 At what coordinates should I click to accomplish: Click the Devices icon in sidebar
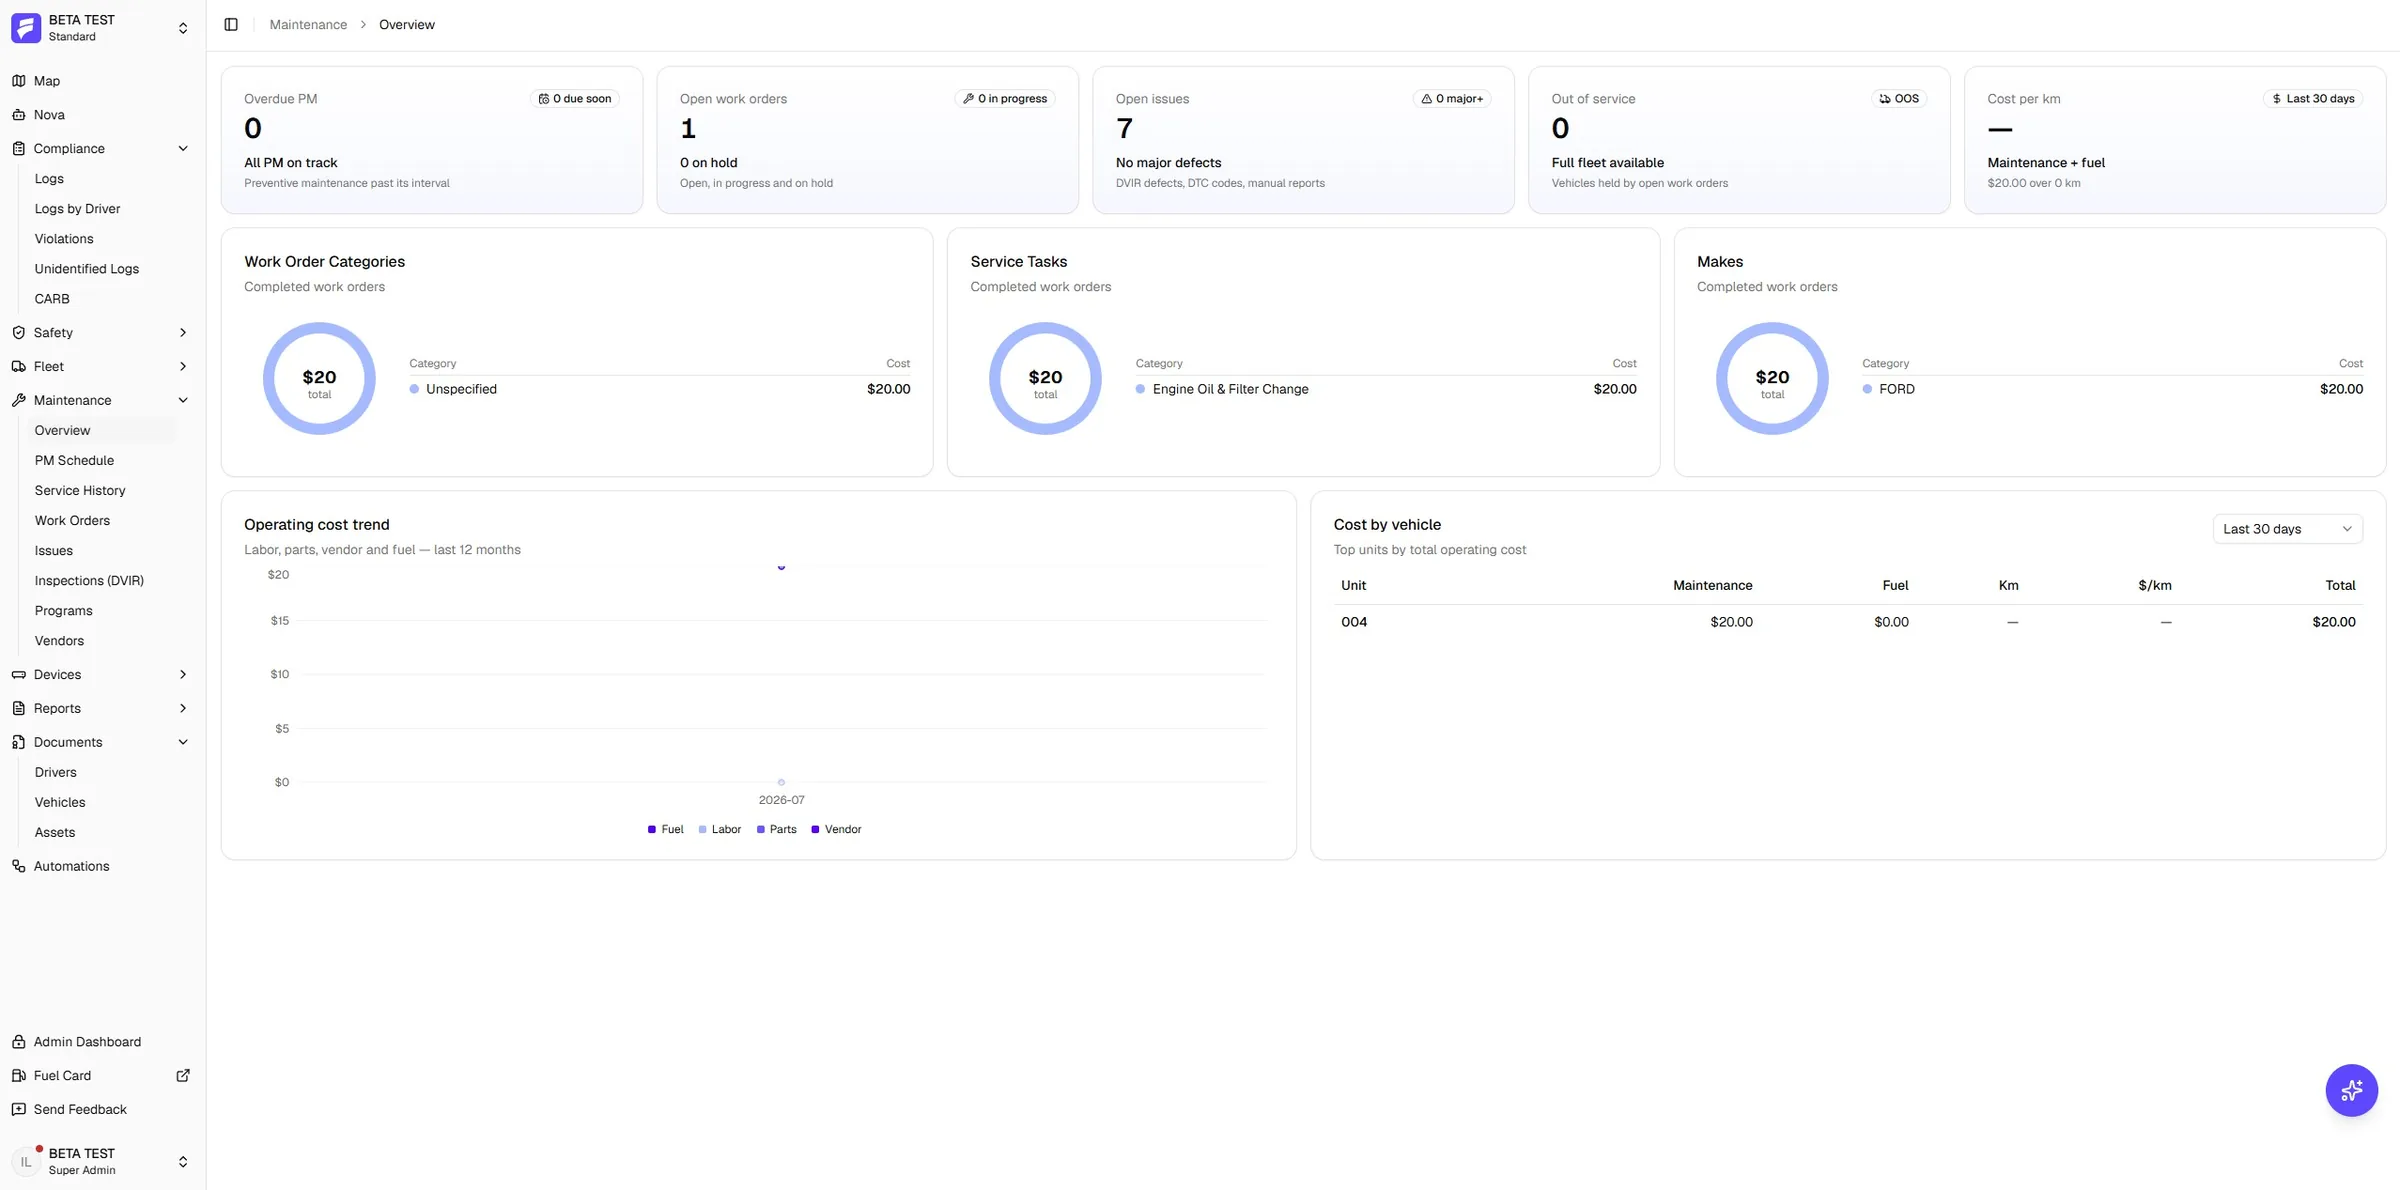click(x=18, y=675)
